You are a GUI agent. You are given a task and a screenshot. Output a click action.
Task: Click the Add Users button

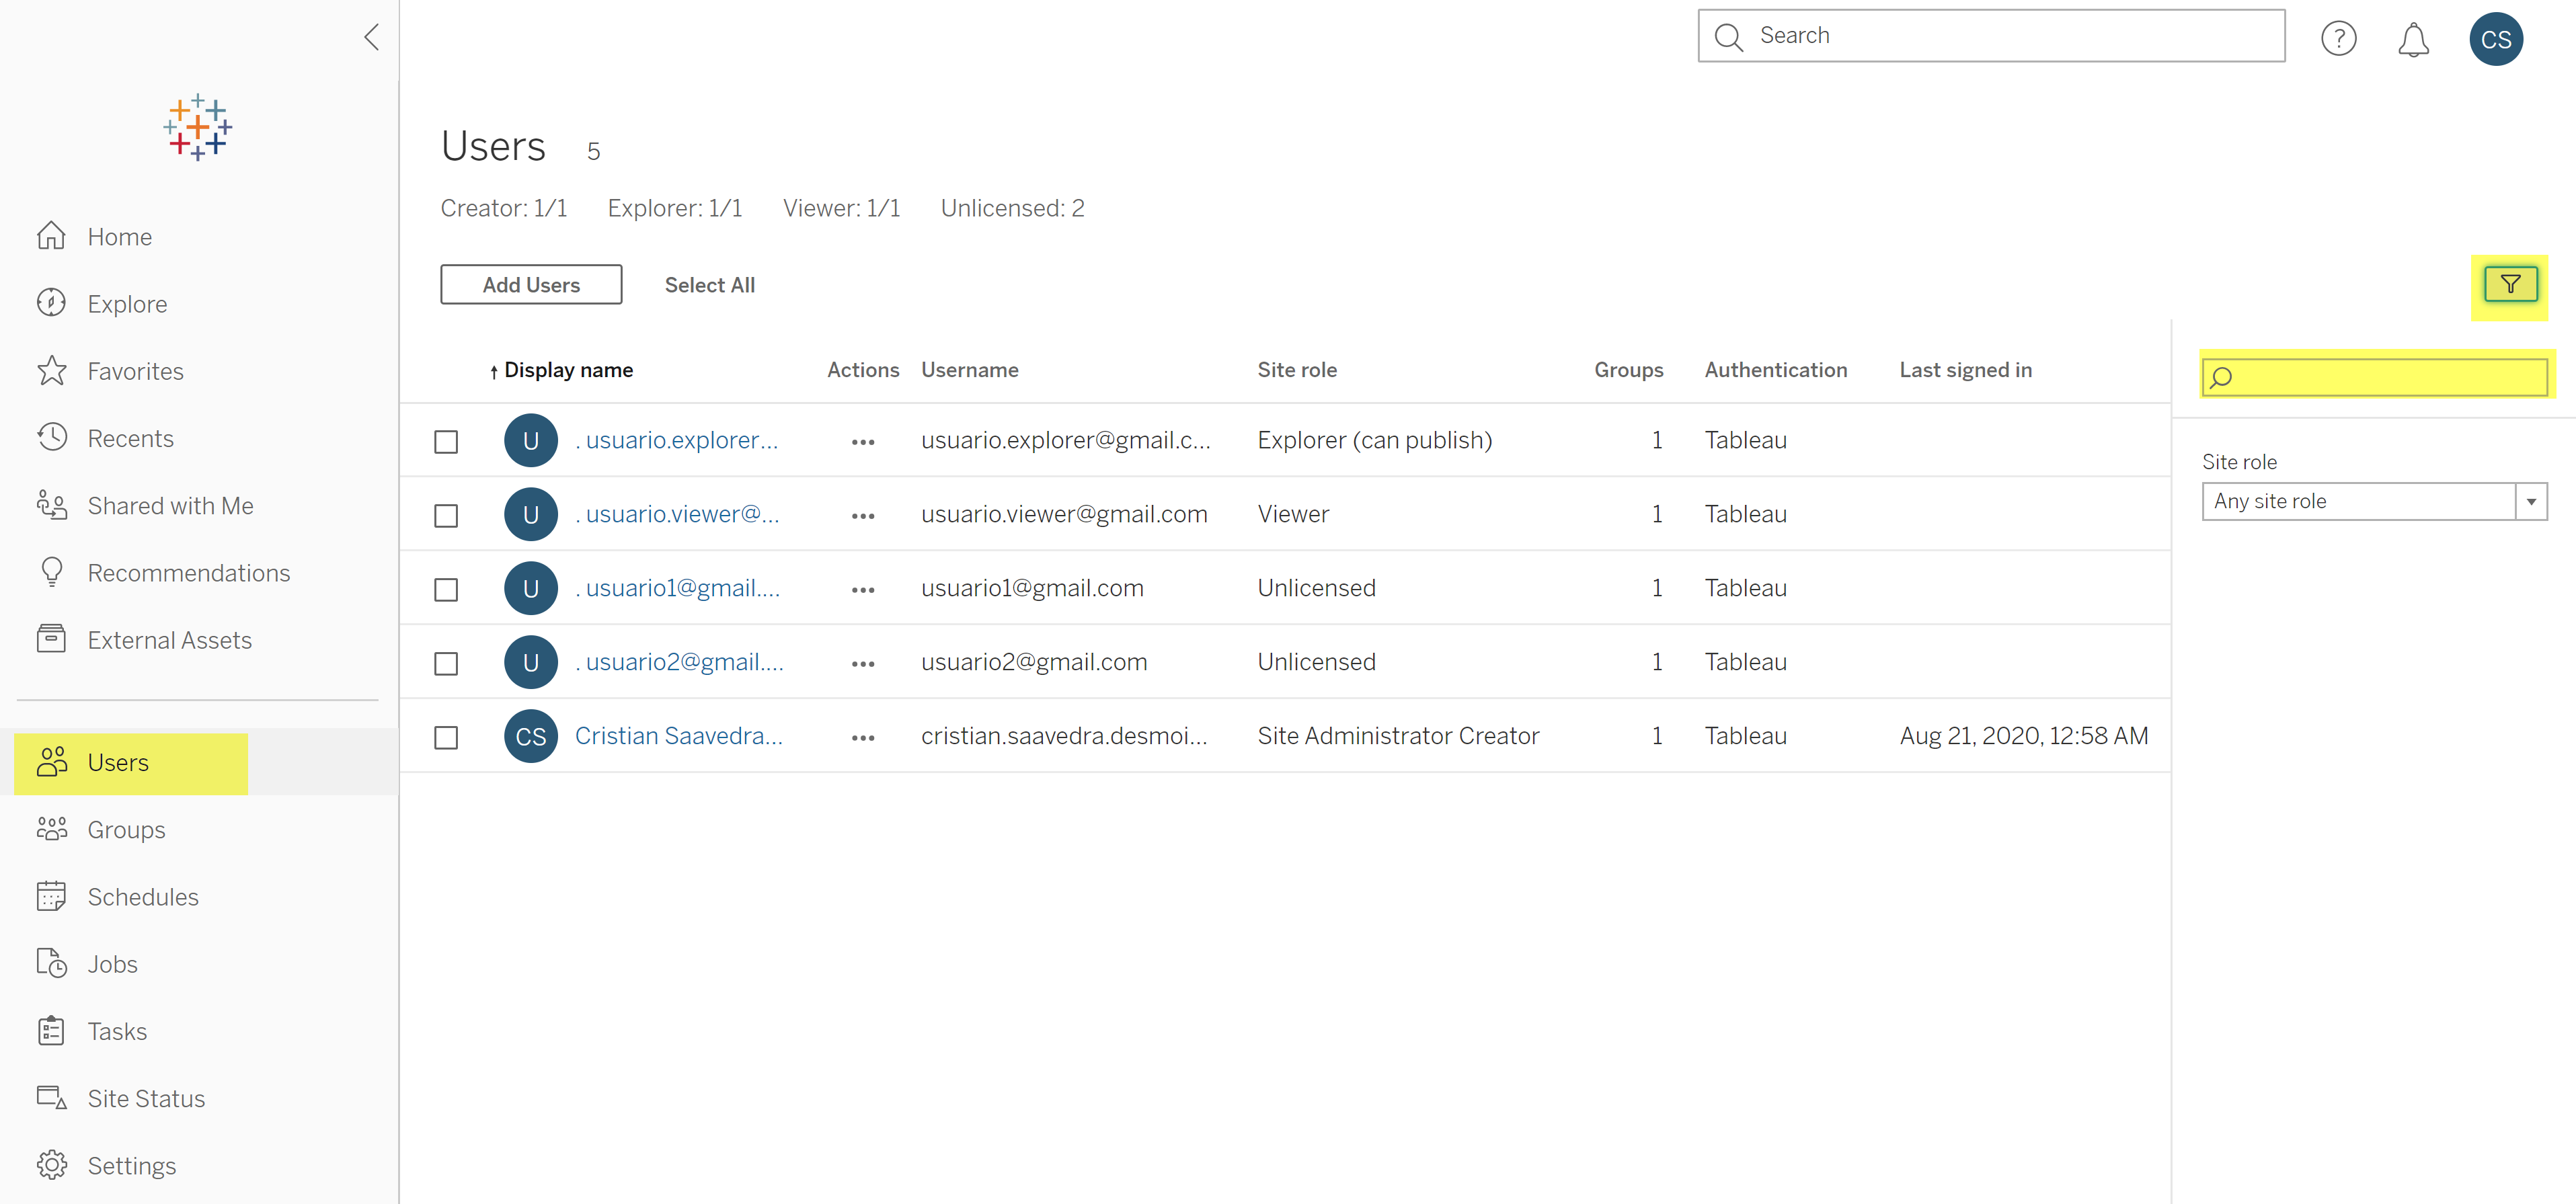[x=531, y=285]
